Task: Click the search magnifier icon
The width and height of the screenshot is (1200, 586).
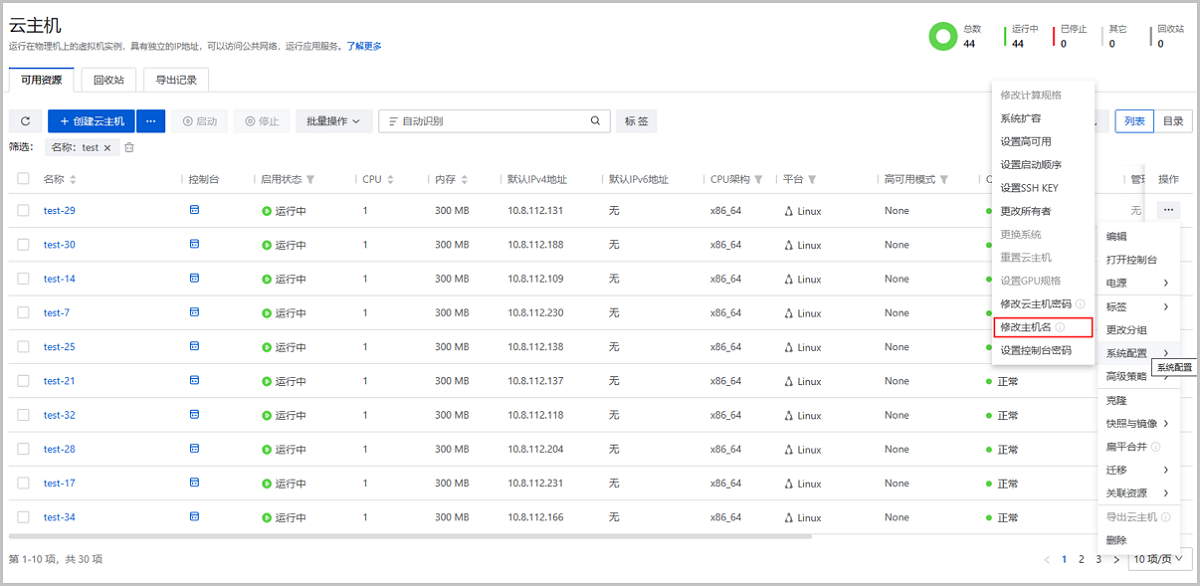Action: pyautogui.click(x=595, y=121)
